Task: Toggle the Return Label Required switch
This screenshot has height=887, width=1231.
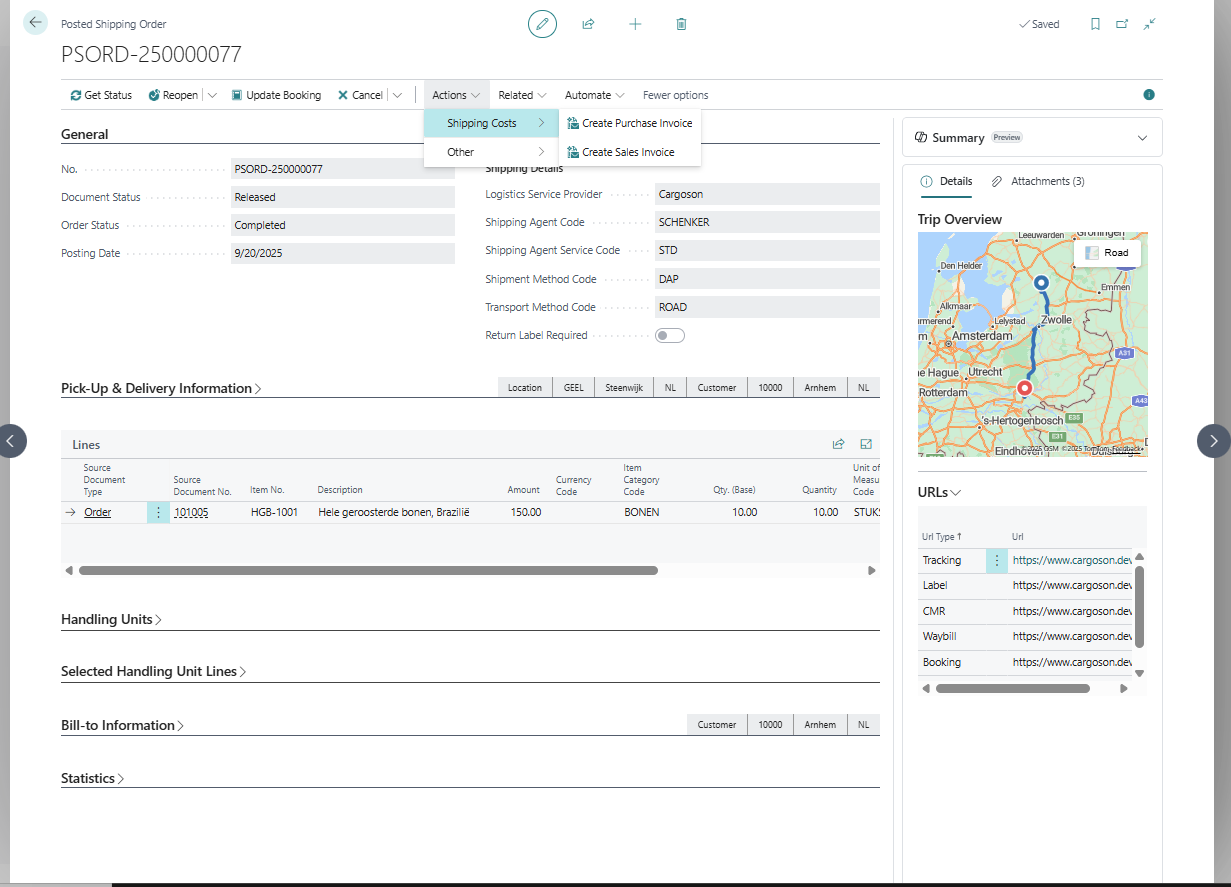Action: [670, 336]
